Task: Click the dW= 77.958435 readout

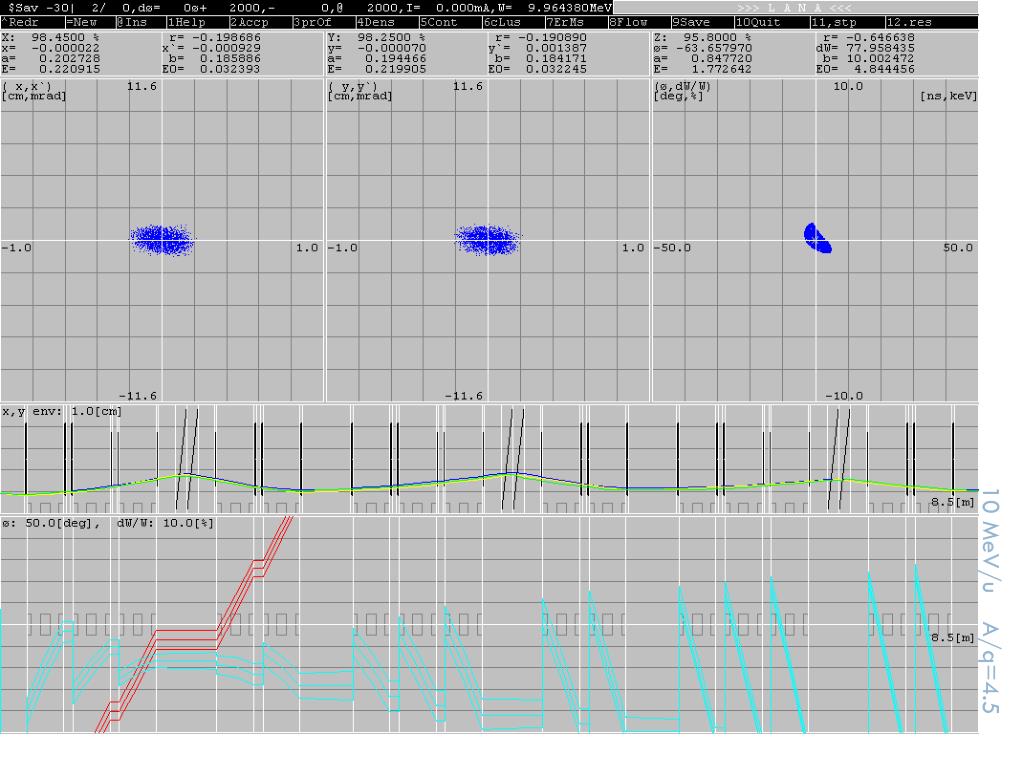Action: [x=865, y=48]
